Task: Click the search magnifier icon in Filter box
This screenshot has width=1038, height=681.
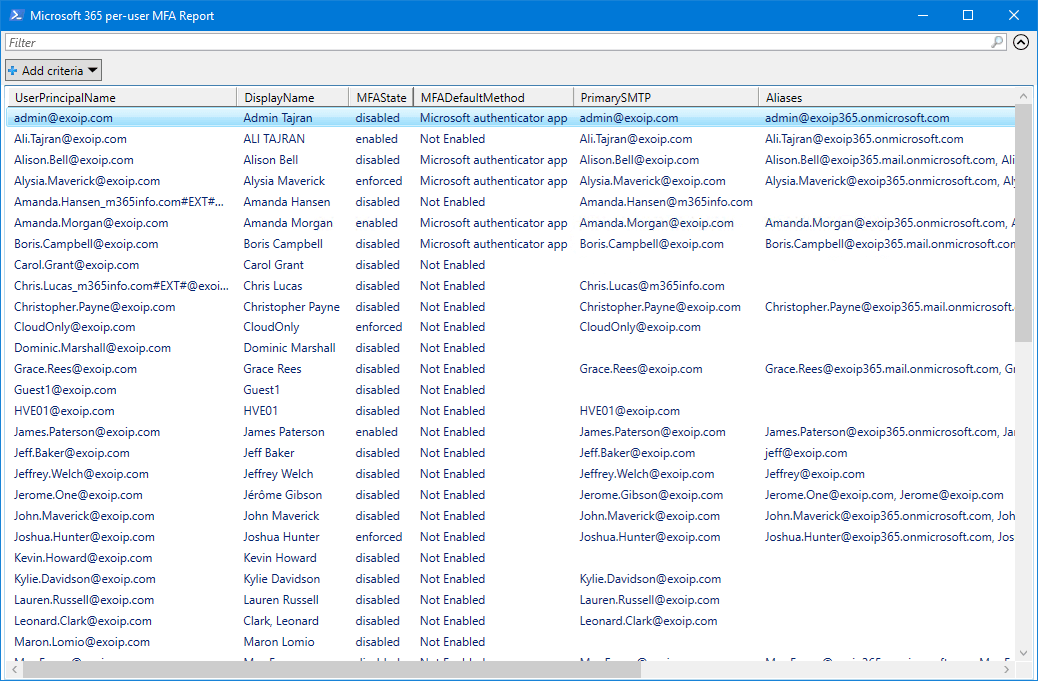Action: click(997, 42)
